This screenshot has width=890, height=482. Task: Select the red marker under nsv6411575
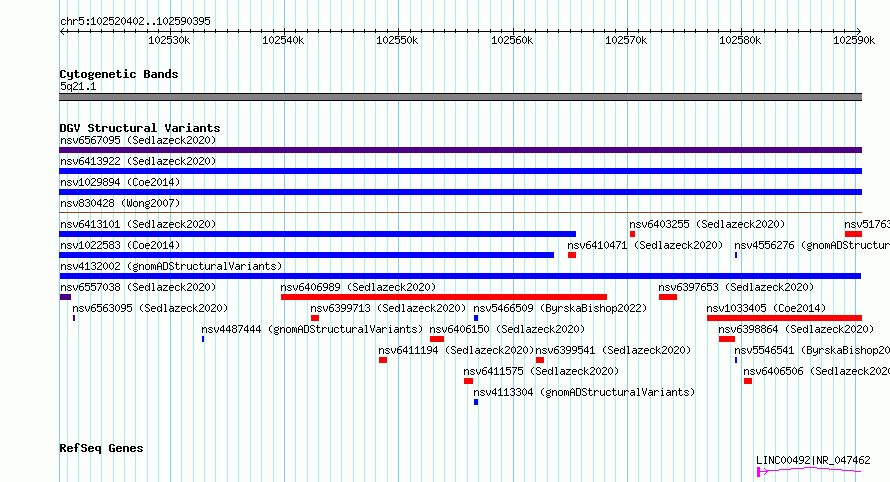(x=468, y=381)
